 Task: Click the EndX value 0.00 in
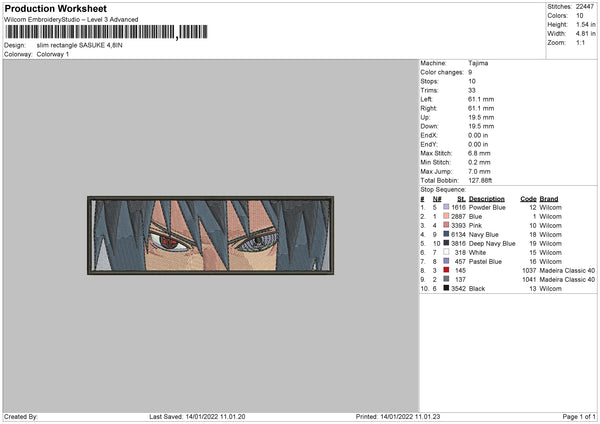478,135
